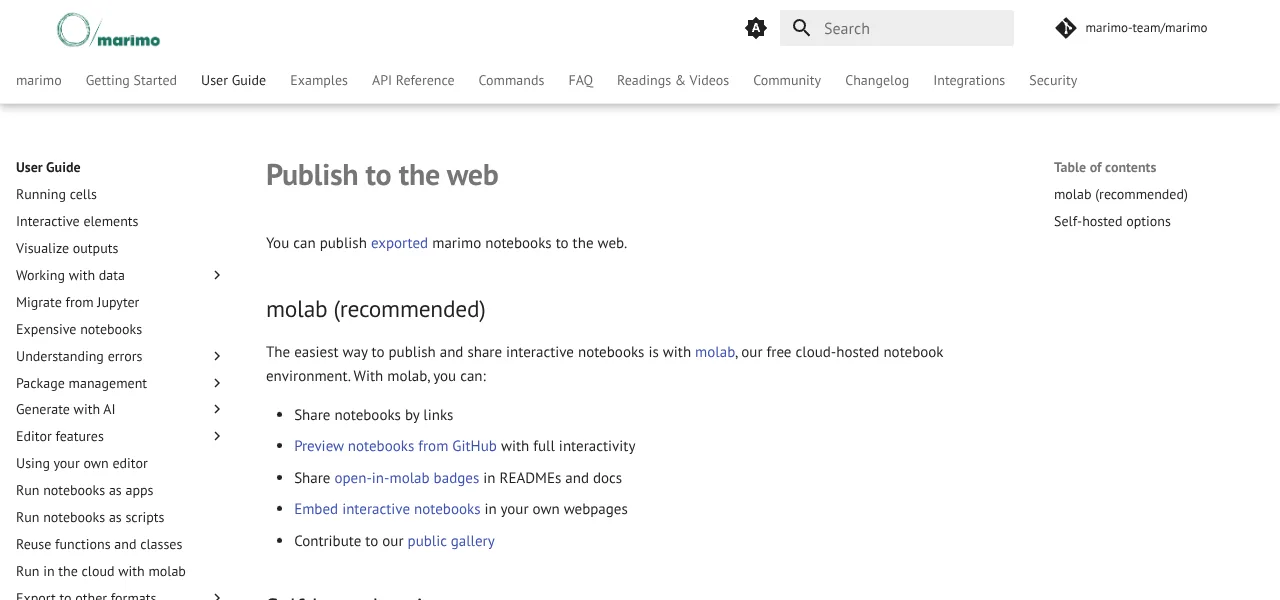Open Understanding errors page
This screenshot has width=1280, height=600.
point(79,356)
